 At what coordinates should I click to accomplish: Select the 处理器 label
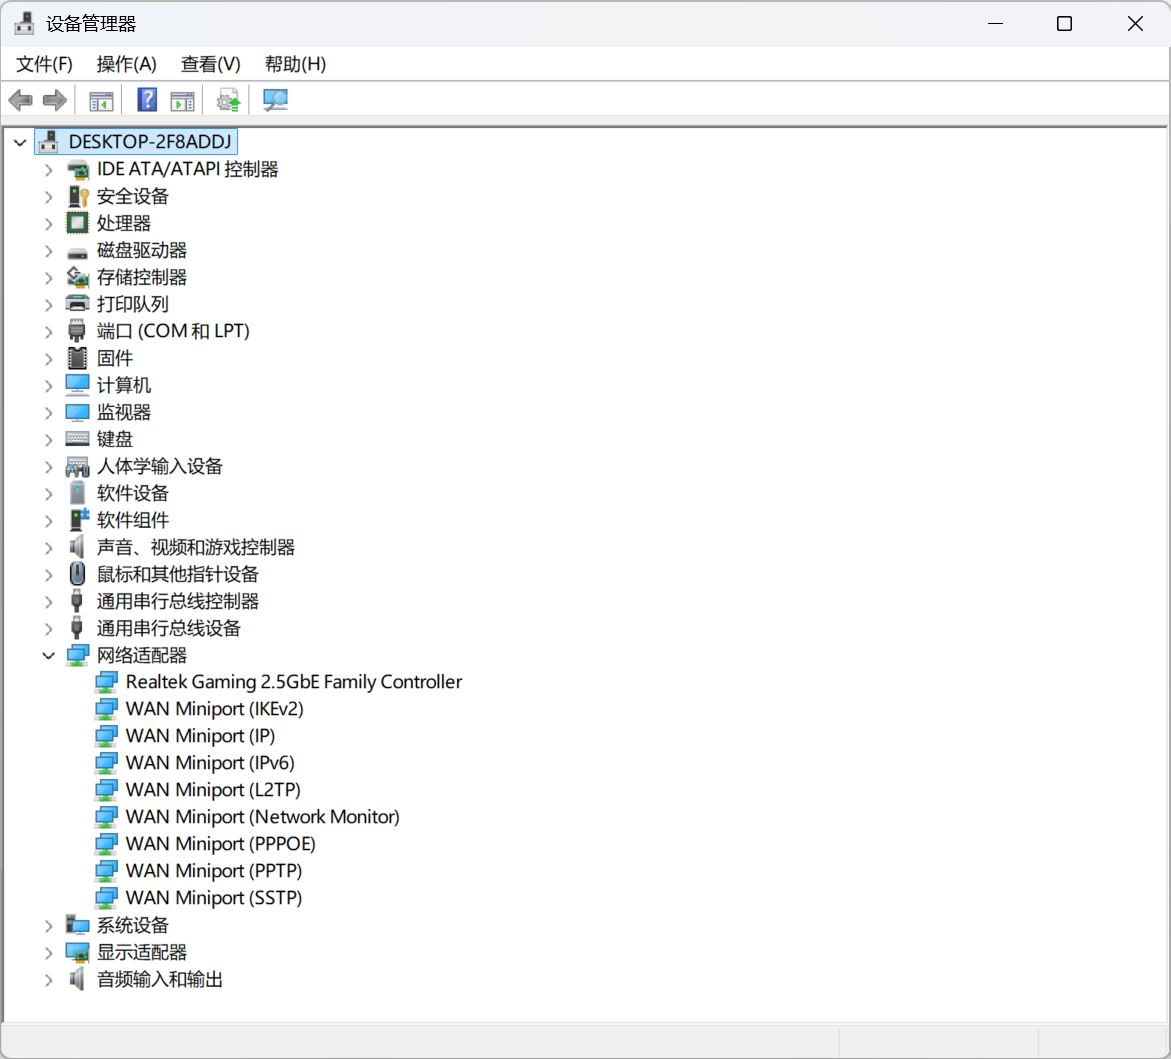coord(123,223)
